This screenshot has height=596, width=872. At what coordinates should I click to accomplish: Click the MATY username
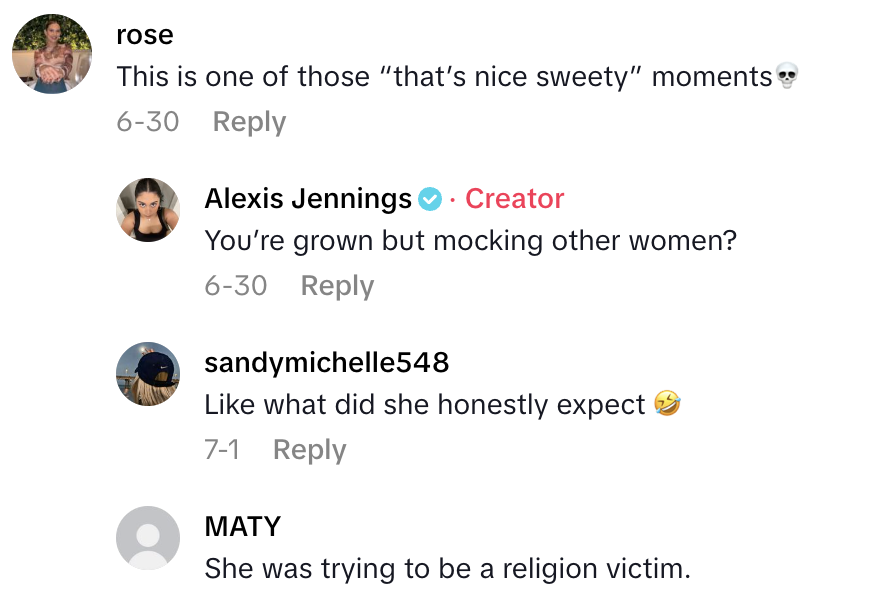click(x=242, y=527)
